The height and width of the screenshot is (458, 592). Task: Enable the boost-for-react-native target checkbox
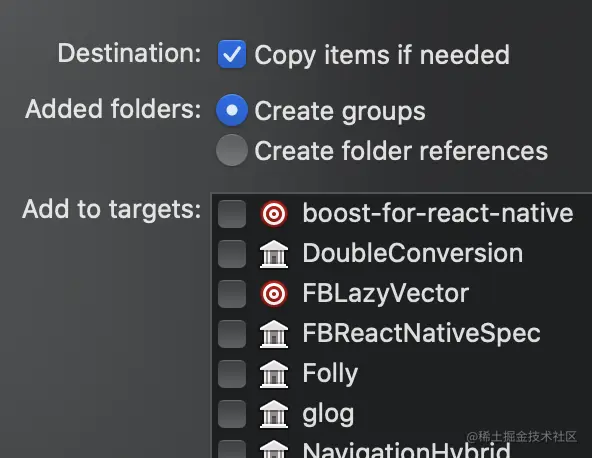(232, 214)
